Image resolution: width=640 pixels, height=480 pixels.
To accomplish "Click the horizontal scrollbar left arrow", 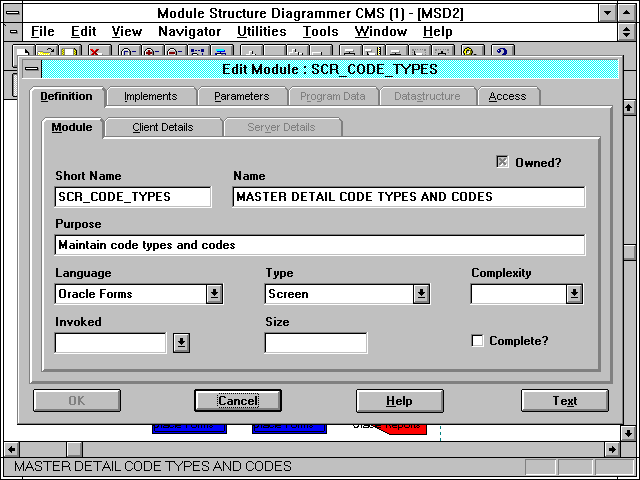I will pos(11,448).
